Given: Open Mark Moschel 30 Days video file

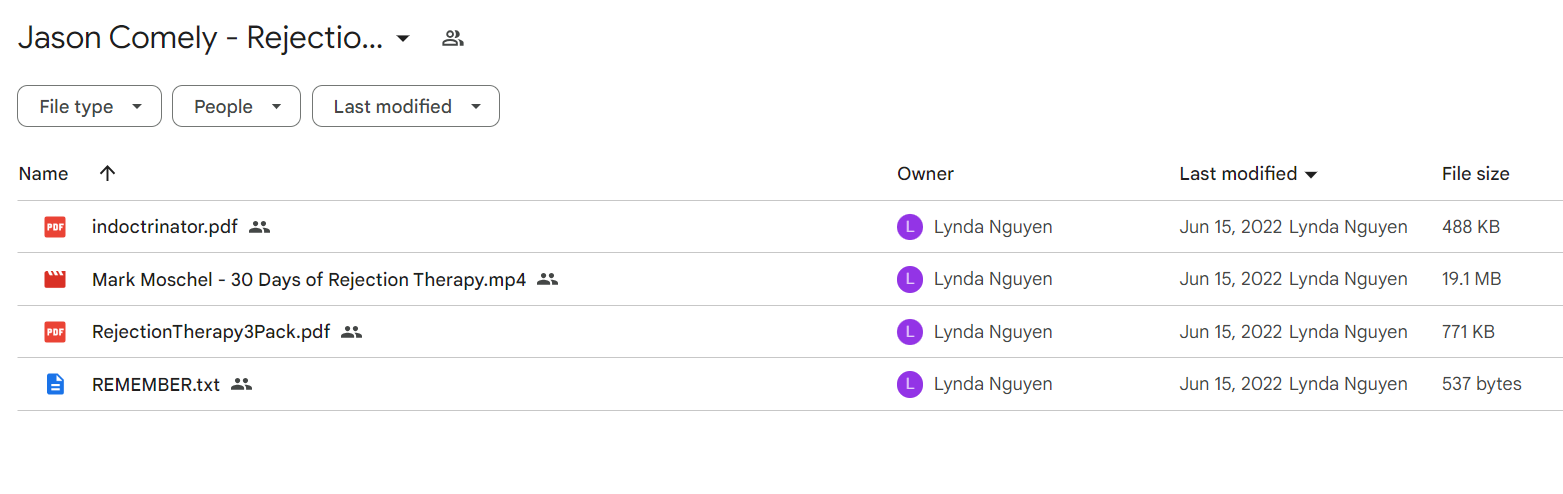Looking at the screenshot, I should [309, 279].
